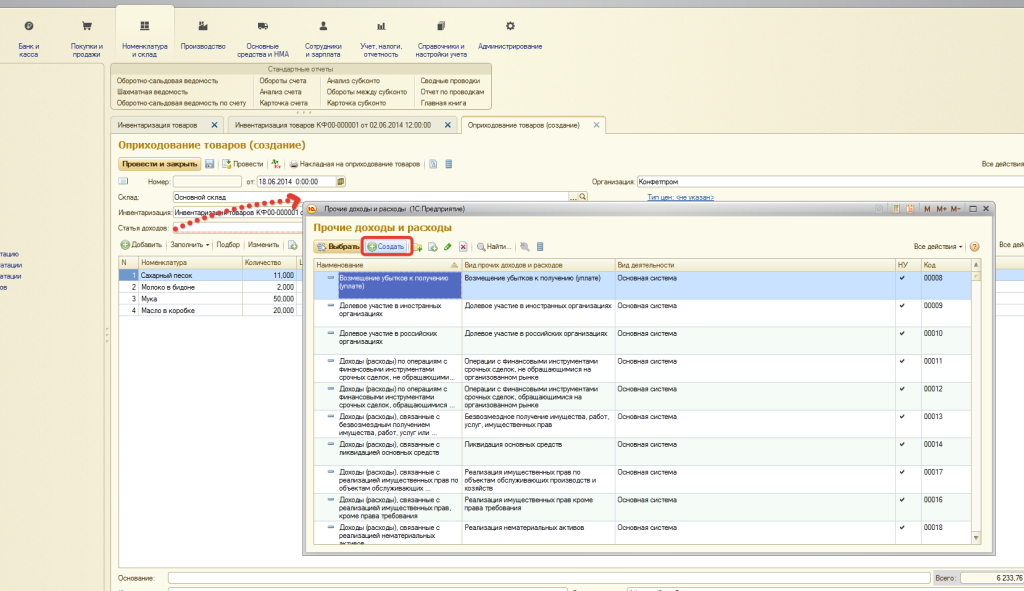Click the list icon at end of document toolbar

tap(449, 164)
